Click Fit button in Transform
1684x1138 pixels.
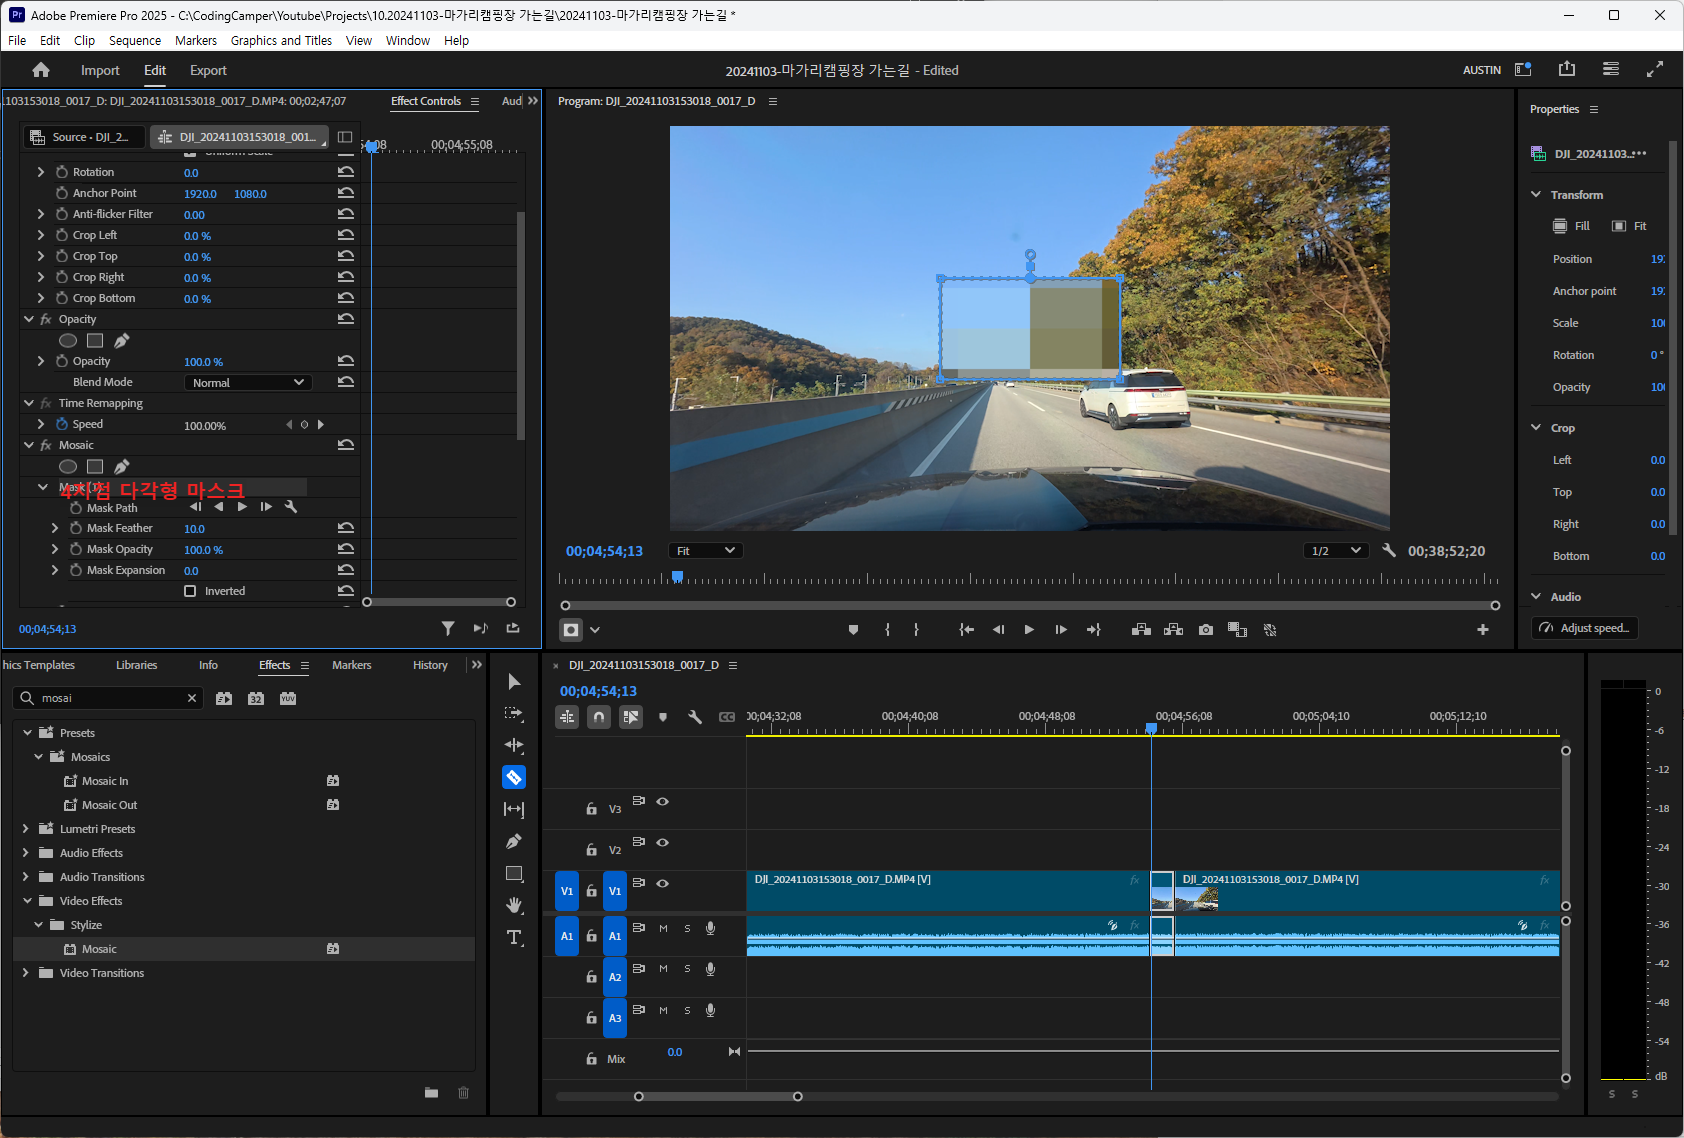1629,226
